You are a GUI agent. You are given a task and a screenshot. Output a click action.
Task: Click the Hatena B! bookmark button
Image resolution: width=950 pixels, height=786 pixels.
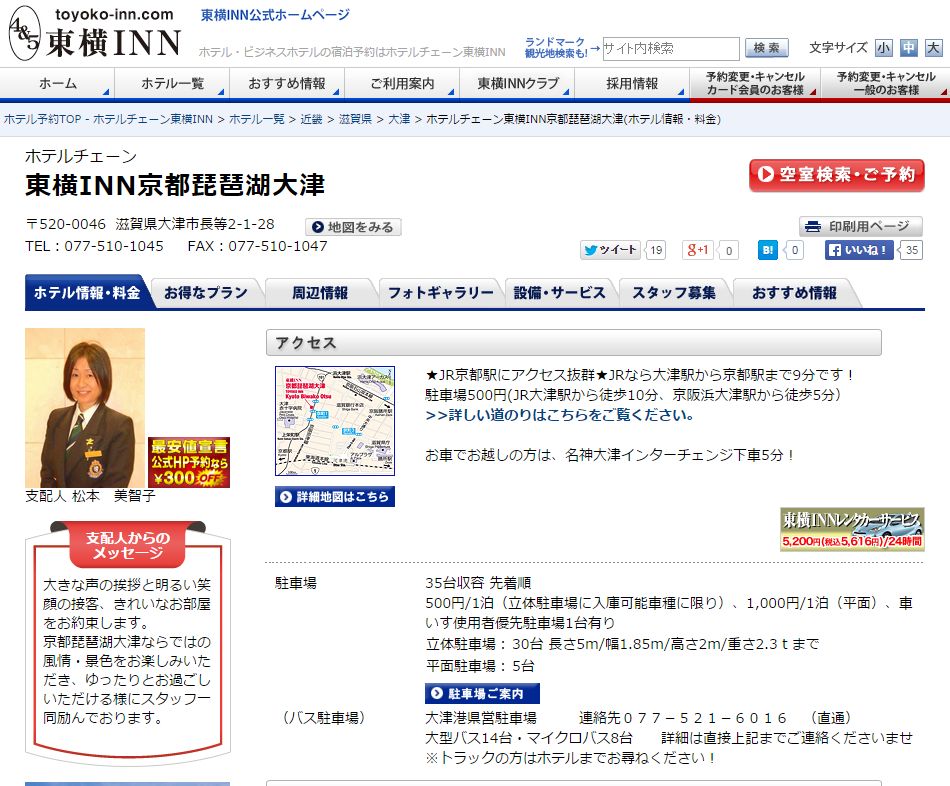768,250
